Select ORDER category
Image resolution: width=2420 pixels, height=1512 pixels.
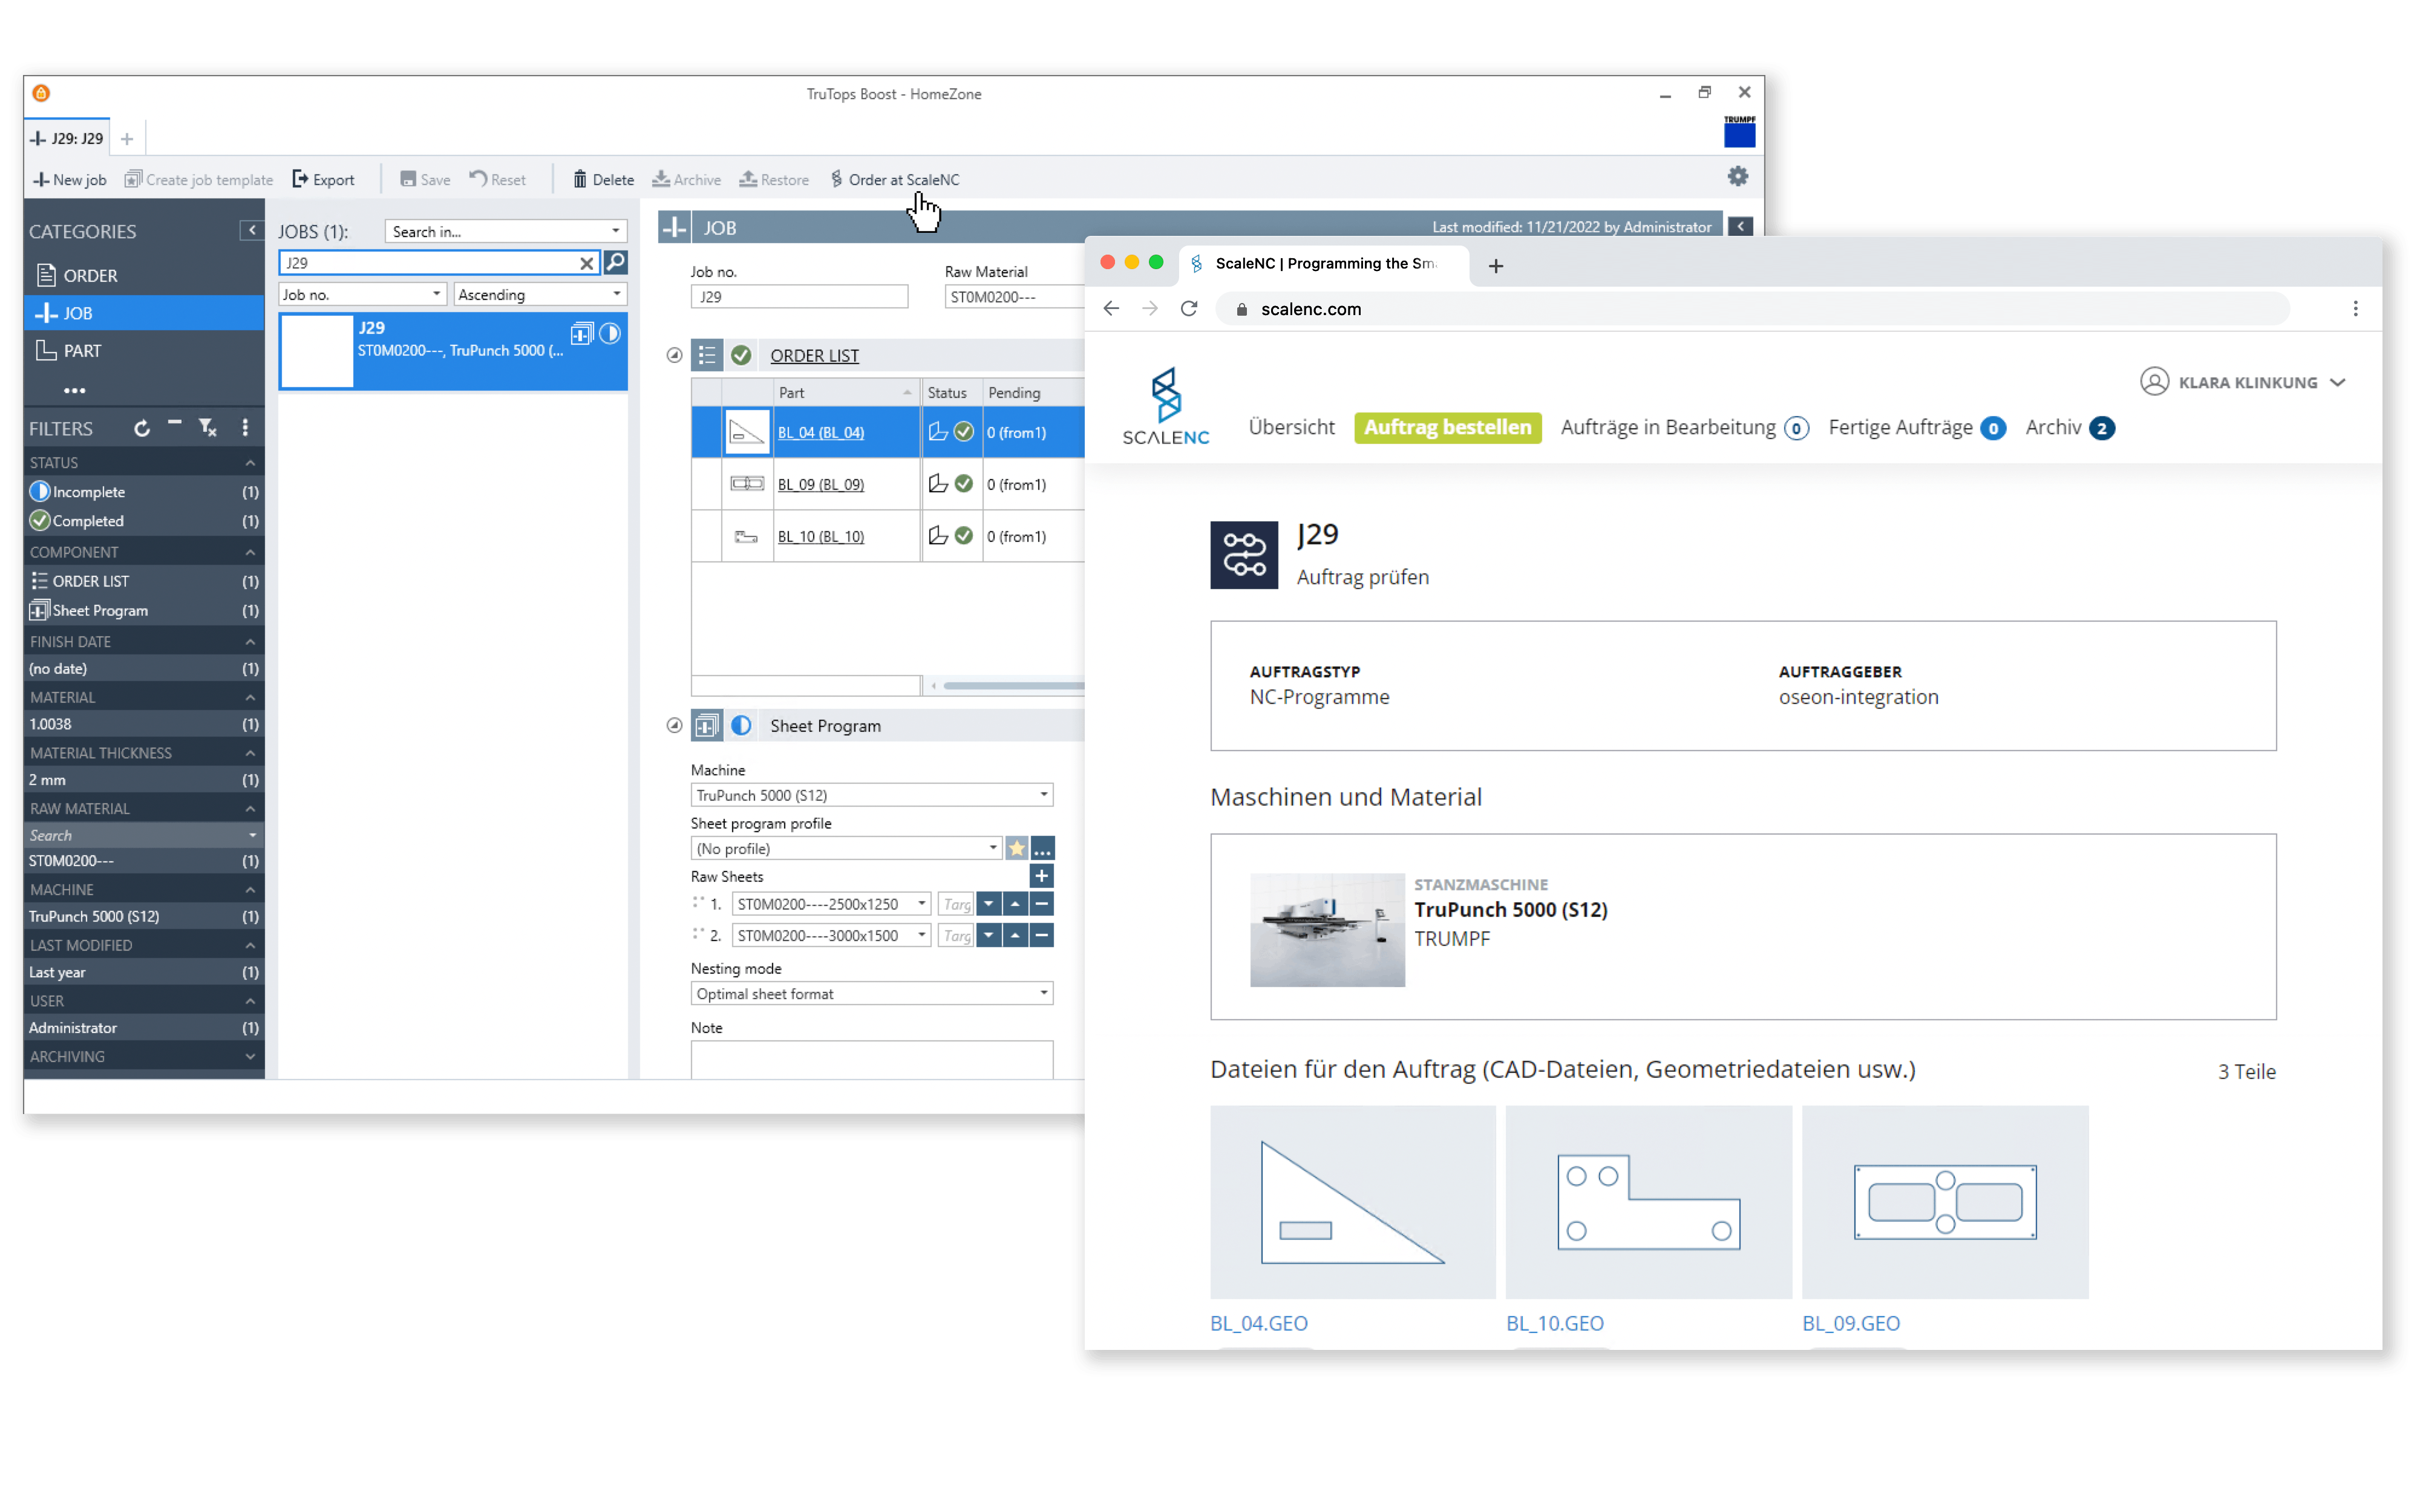[144, 275]
